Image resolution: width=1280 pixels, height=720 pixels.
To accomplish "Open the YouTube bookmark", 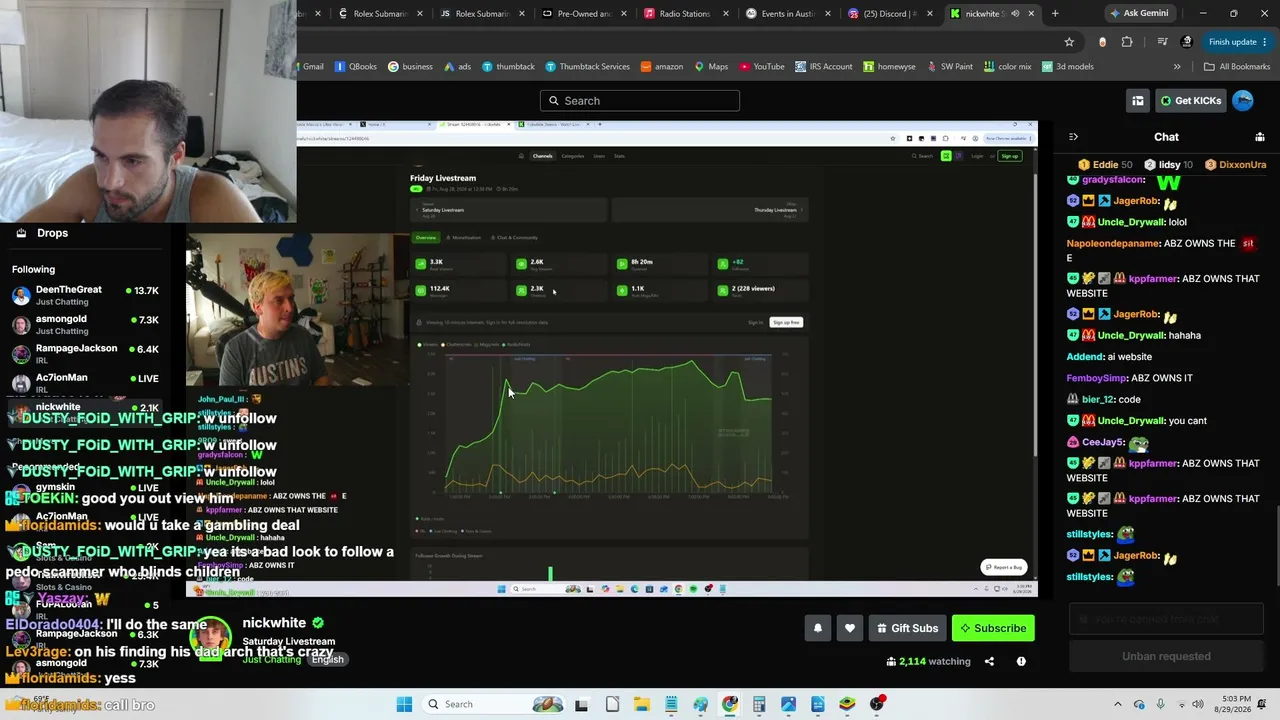I will [x=762, y=67].
